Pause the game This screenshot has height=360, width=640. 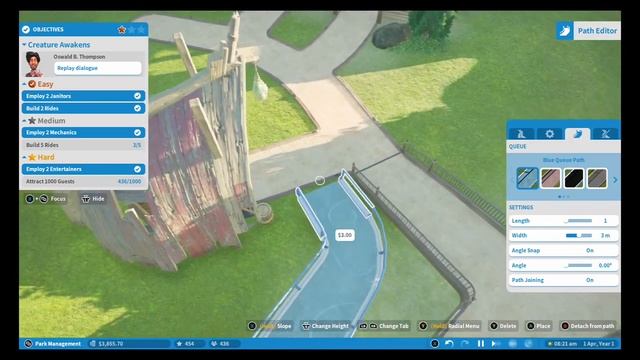pos(481,344)
